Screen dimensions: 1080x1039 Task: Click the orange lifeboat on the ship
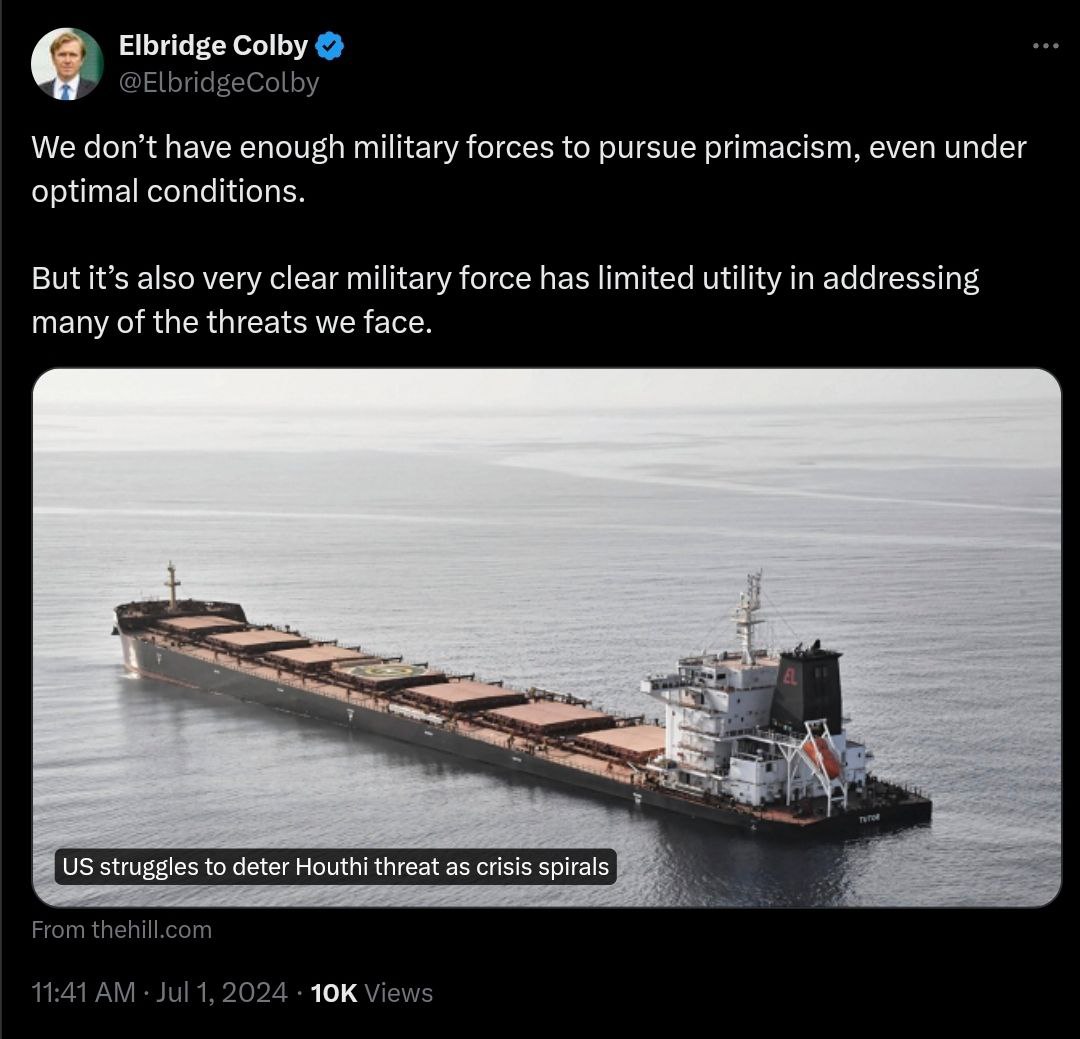coord(822,757)
